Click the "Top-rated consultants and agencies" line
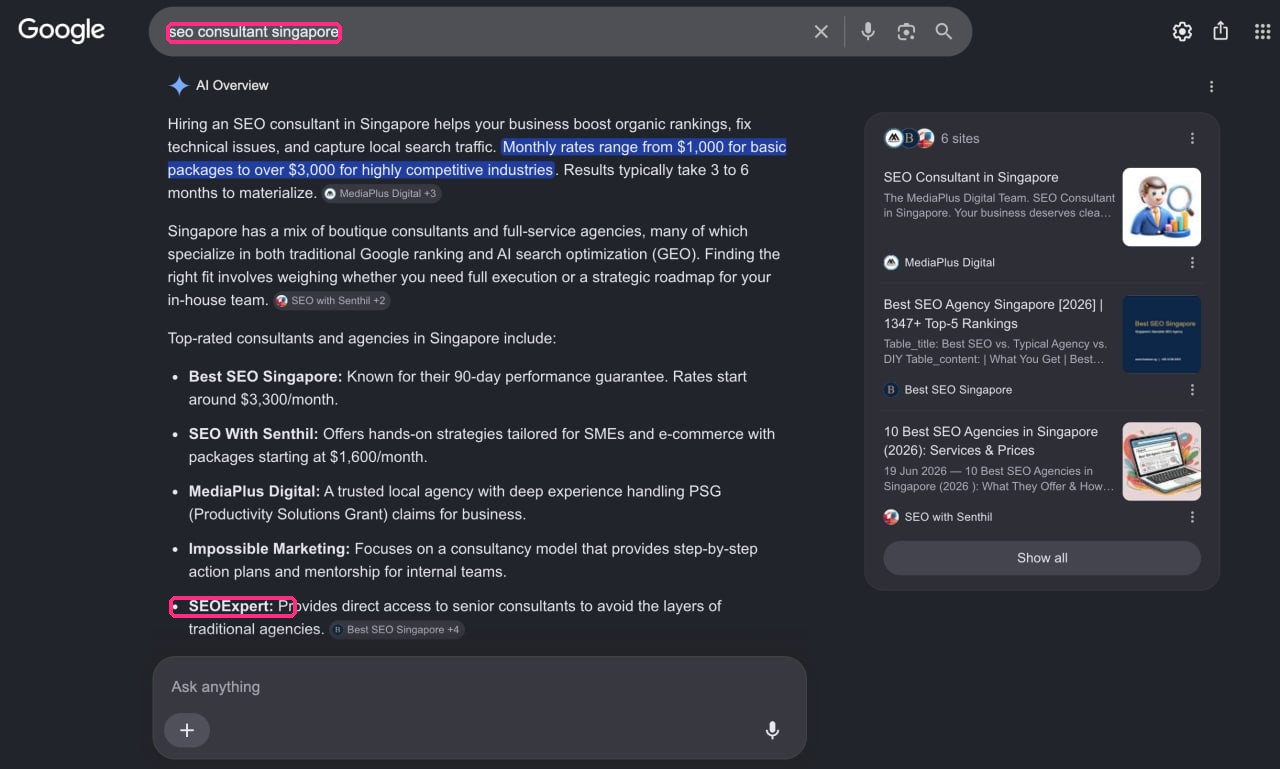This screenshot has width=1280, height=769. (362, 338)
